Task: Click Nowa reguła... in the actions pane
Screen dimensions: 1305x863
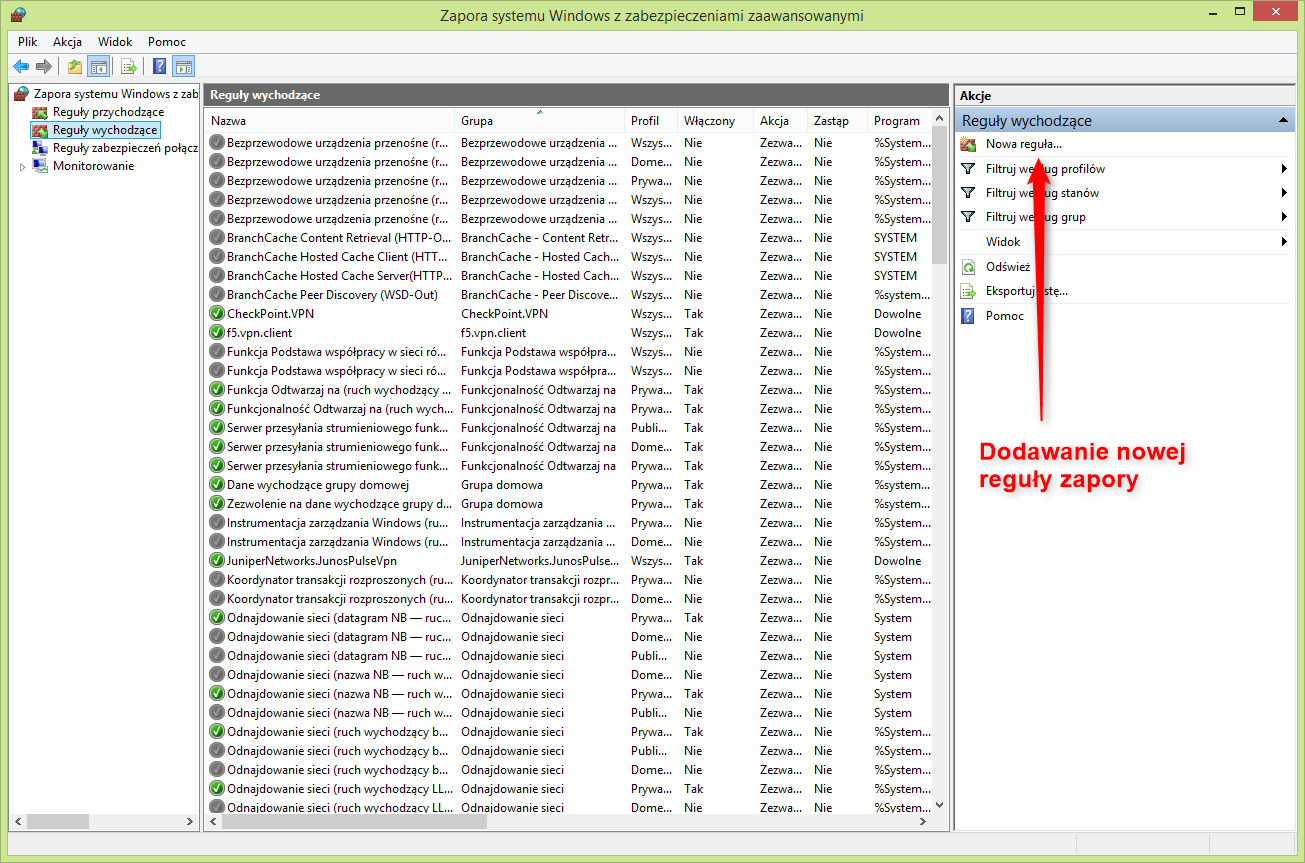Action: coord(1023,144)
